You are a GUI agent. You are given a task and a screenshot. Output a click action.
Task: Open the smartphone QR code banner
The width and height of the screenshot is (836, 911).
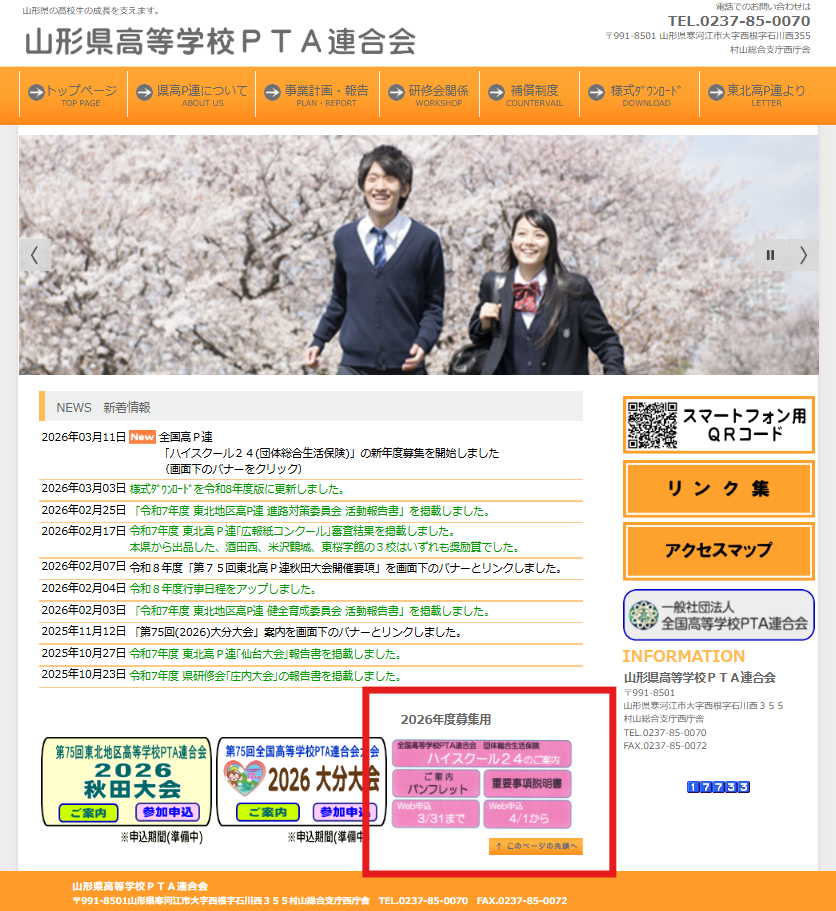718,425
